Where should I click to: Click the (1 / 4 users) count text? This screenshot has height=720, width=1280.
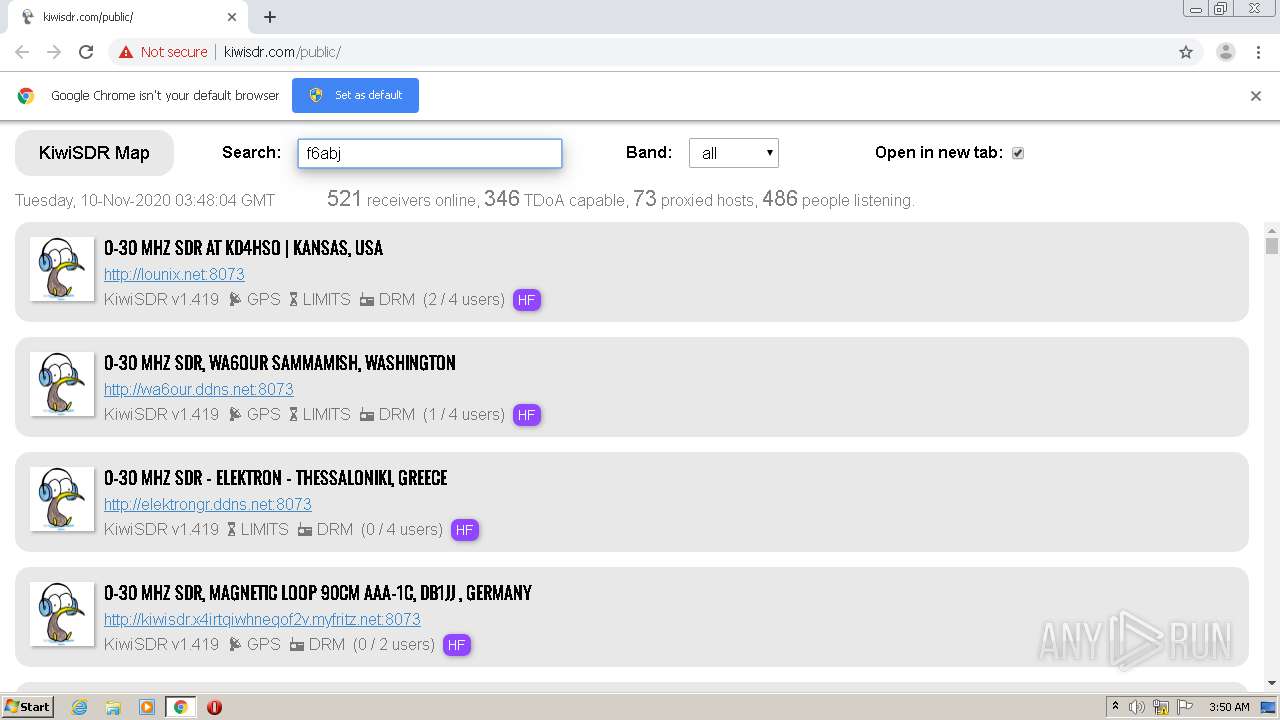464,415
